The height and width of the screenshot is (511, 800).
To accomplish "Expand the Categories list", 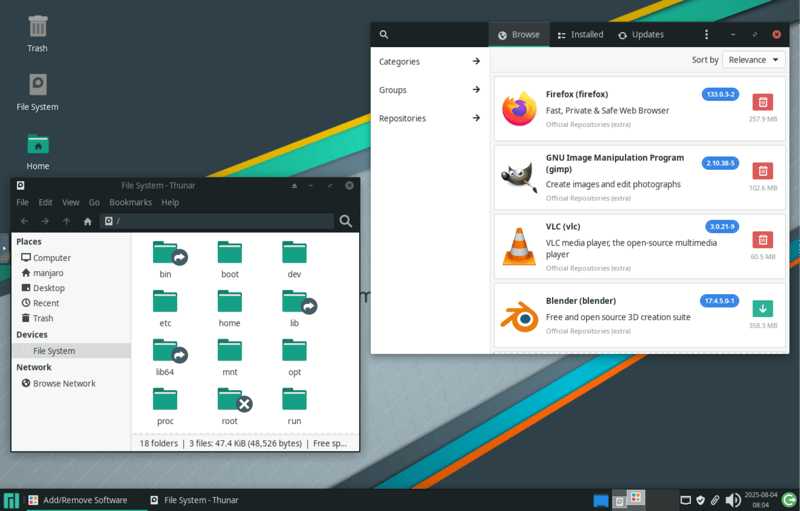I will pyautogui.click(x=430, y=62).
